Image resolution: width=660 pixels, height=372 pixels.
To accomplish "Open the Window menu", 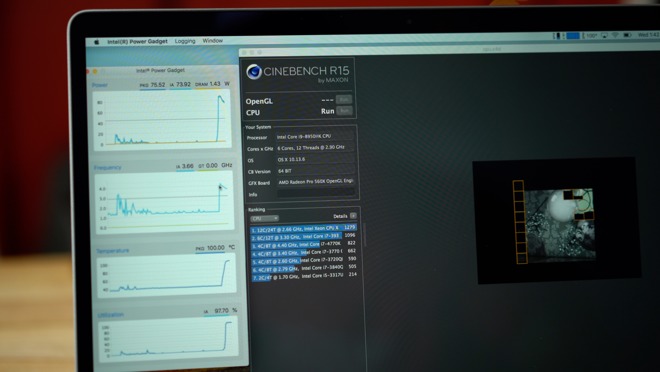I will click(213, 40).
